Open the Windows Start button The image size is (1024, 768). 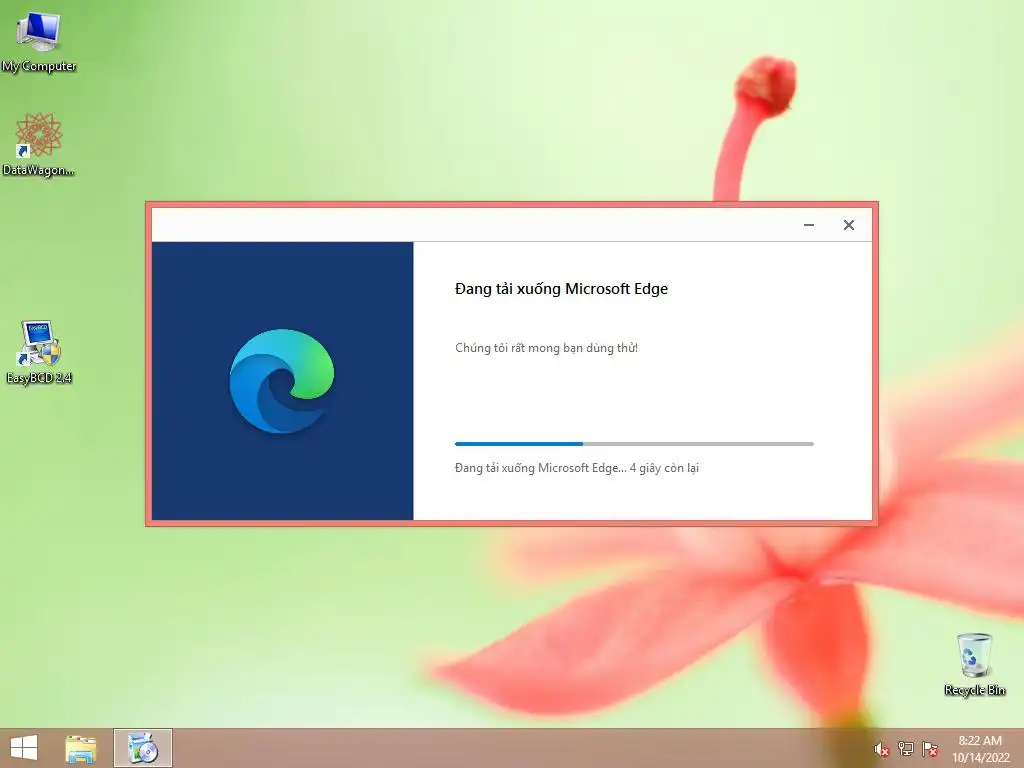[x=24, y=748]
